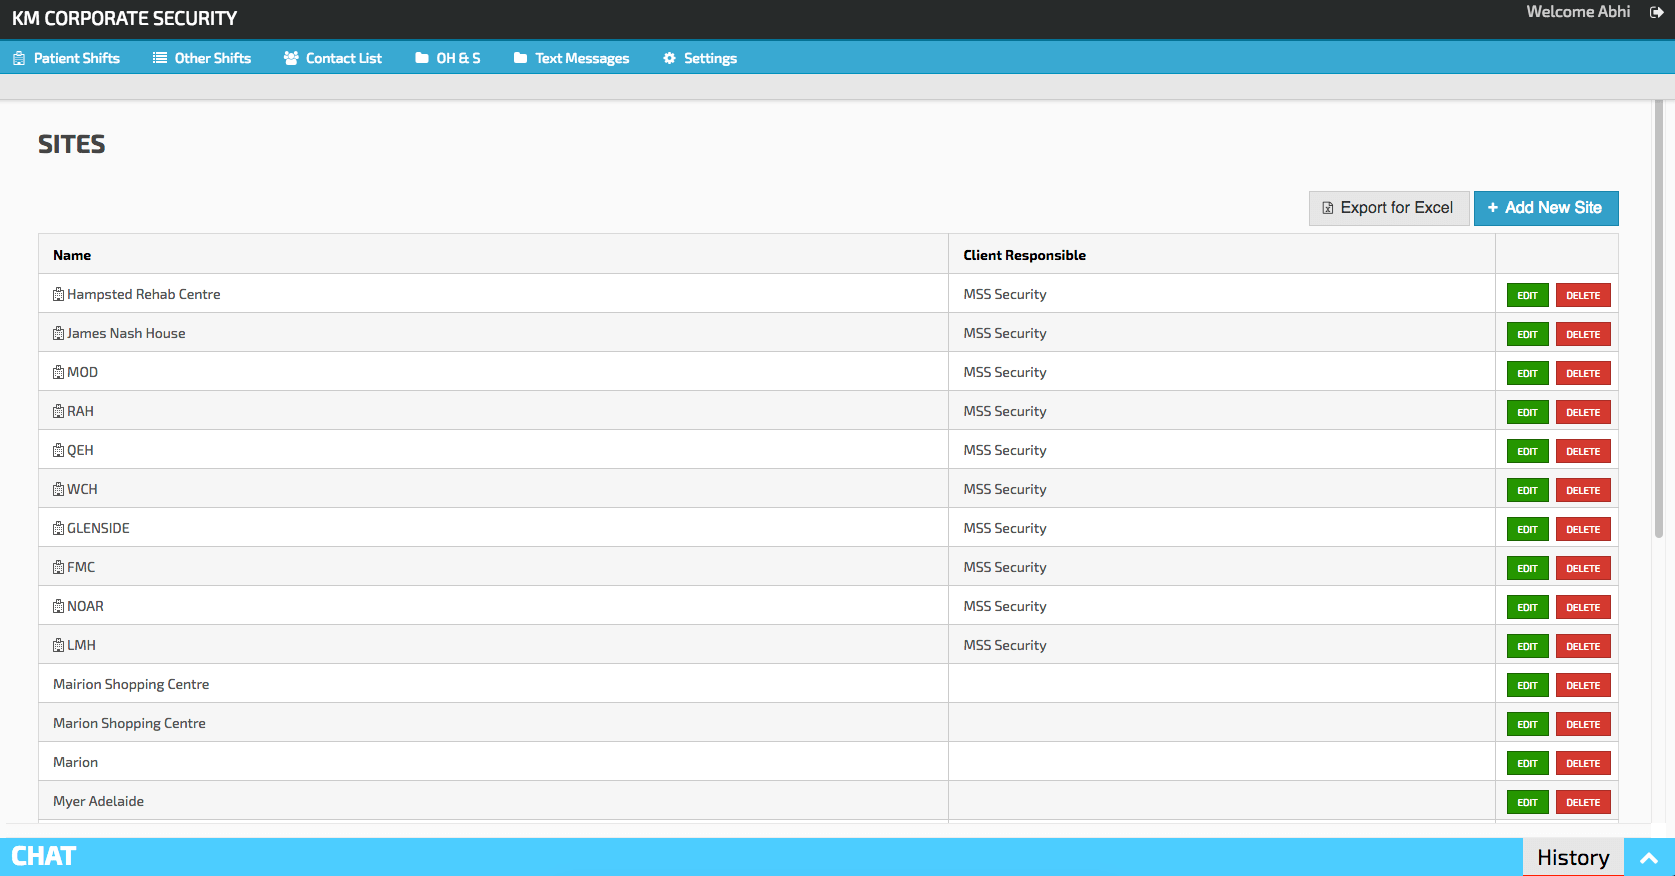Click the clipboard icon next to James Nash House

58,333
